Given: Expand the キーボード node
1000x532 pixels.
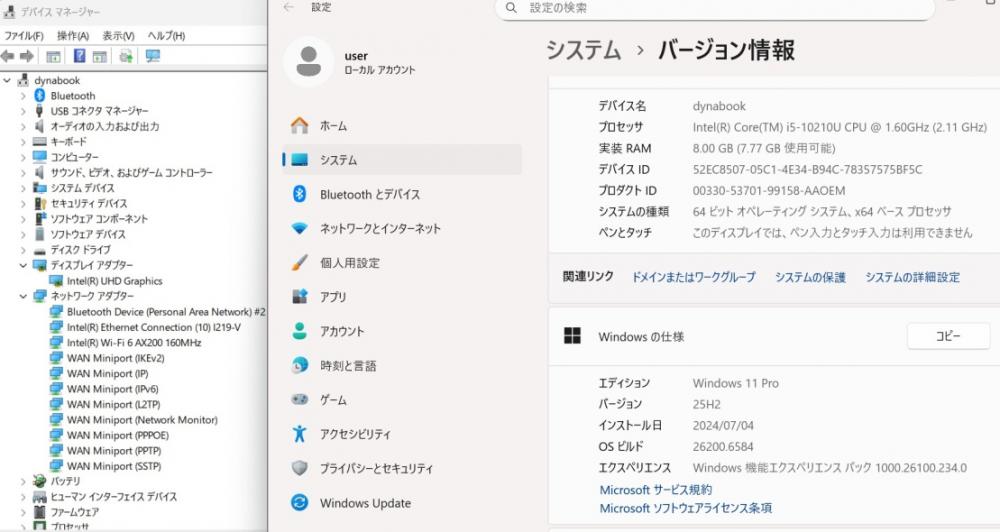Looking at the screenshot, I should pos(23,142).
